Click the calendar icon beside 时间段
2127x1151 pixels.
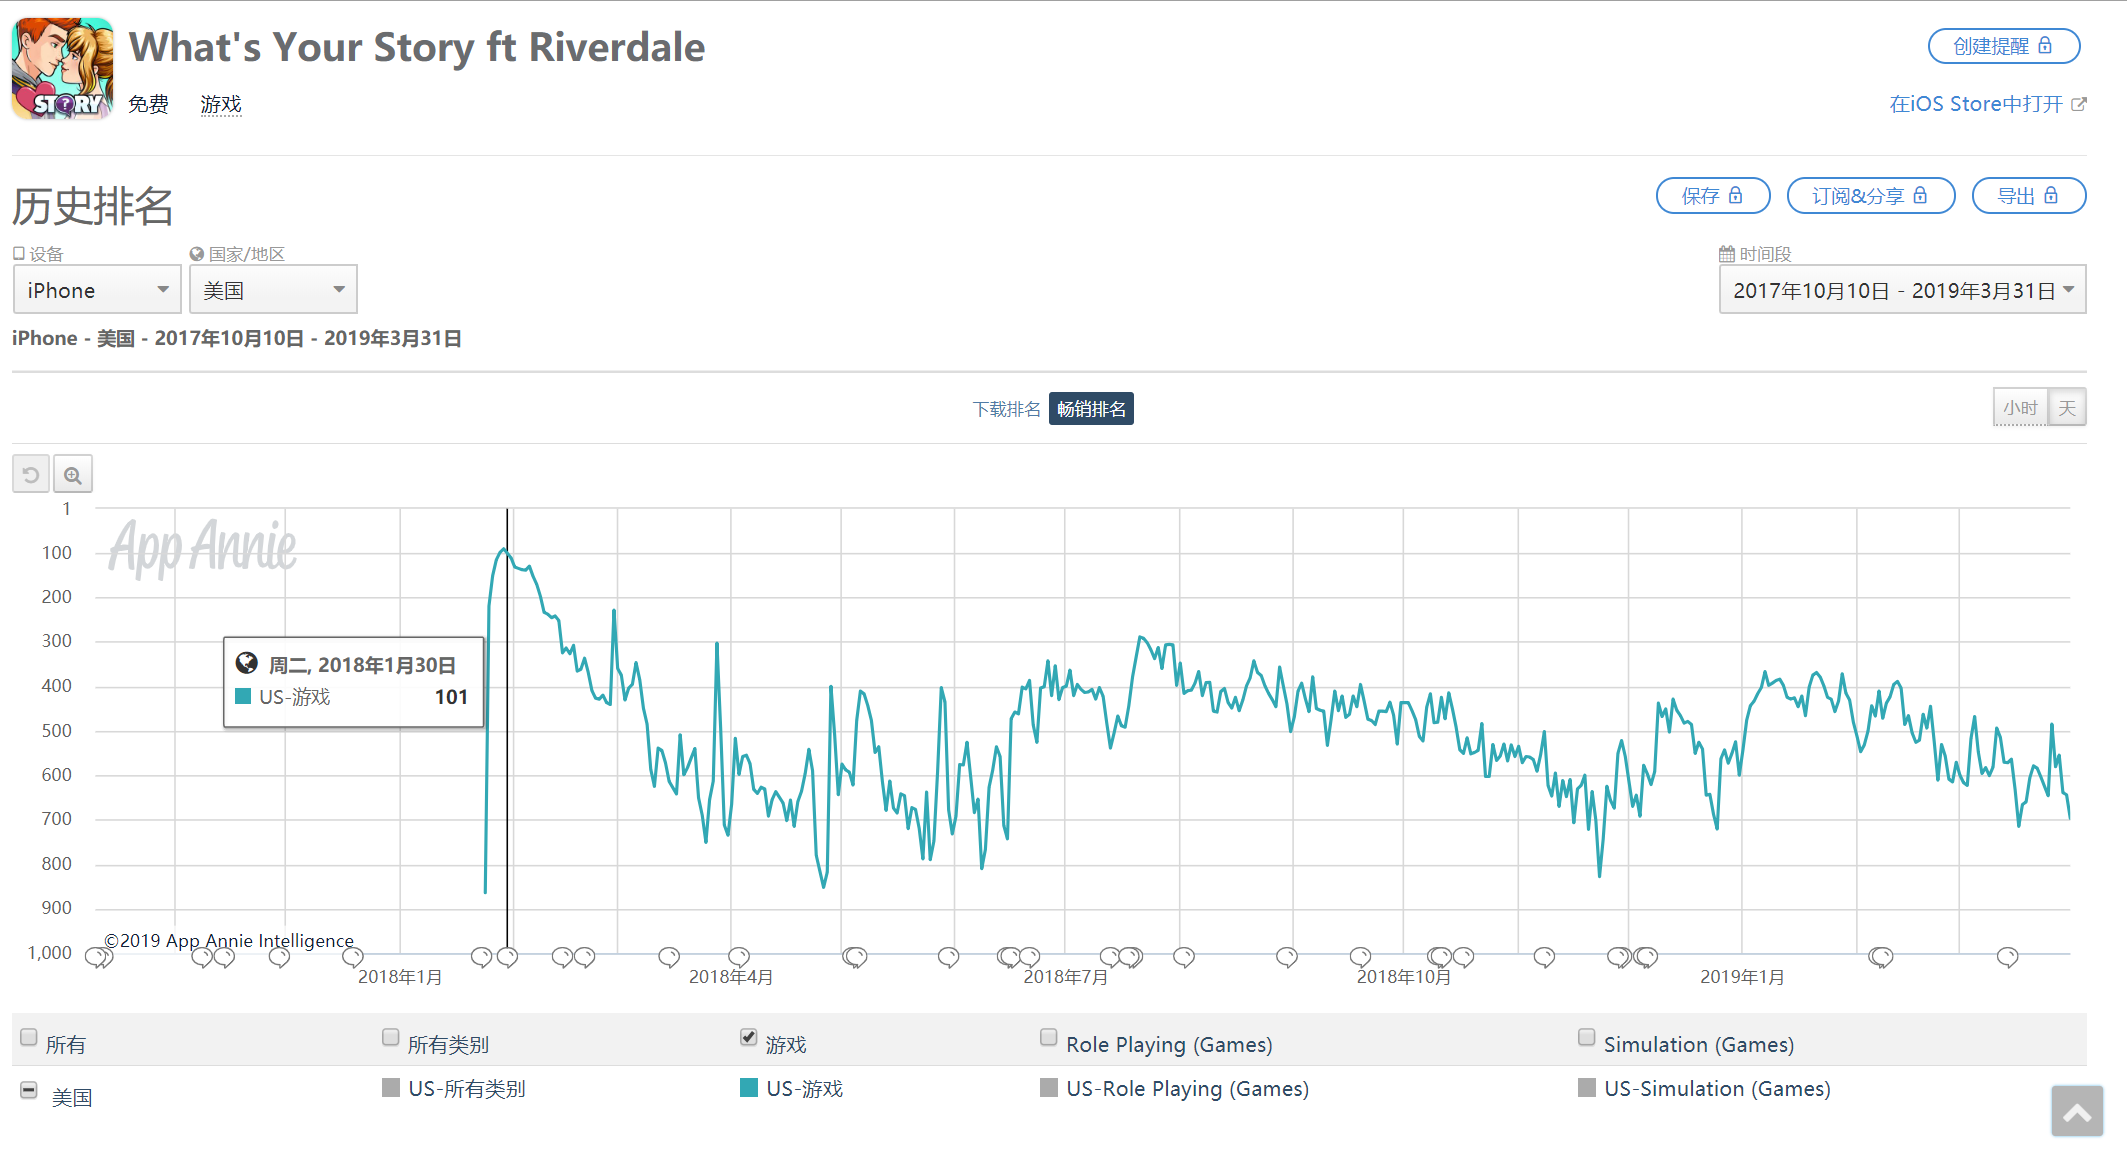1727,254
